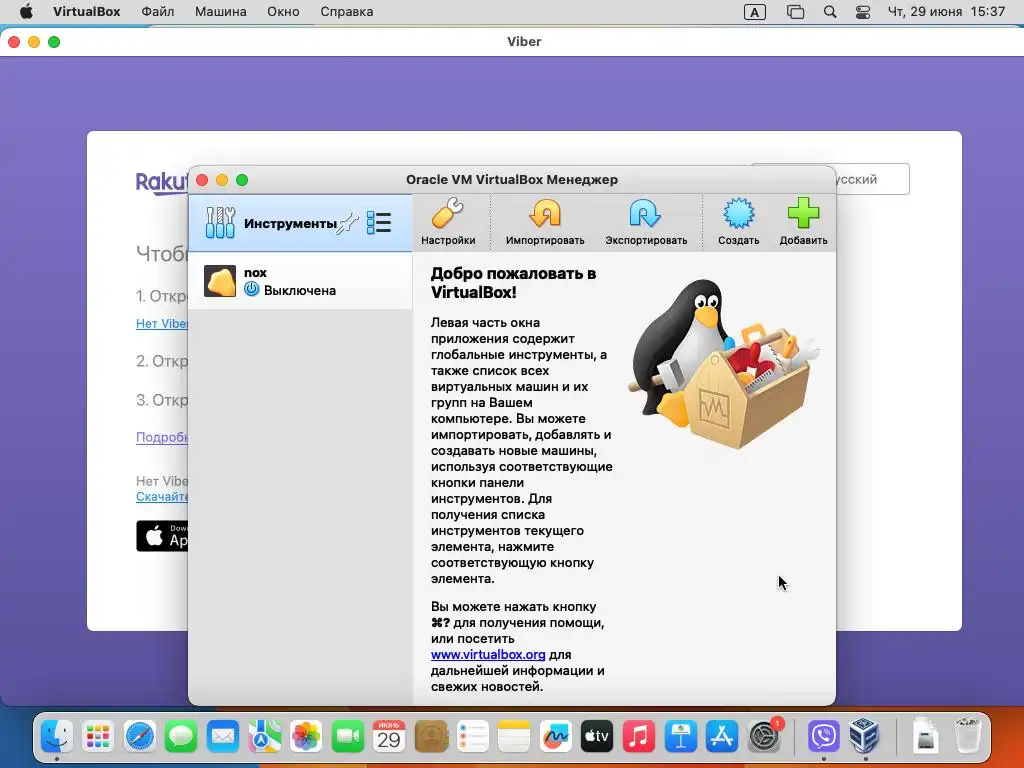Image resolution: width=1024 pixels, height=768 pixels.
Task: Click the Stage Manager menu bar icon
Action: point(795,12)
